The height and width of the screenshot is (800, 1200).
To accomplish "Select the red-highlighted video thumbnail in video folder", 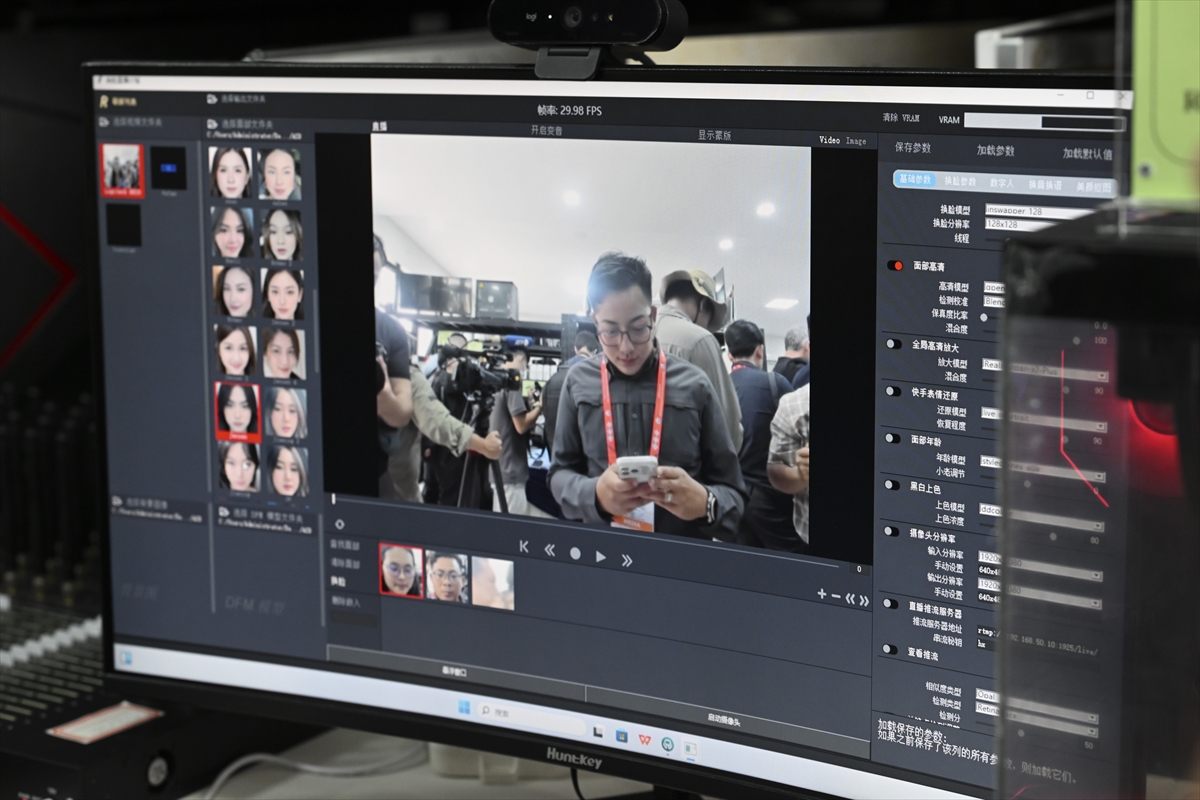I will pos(122,171).
